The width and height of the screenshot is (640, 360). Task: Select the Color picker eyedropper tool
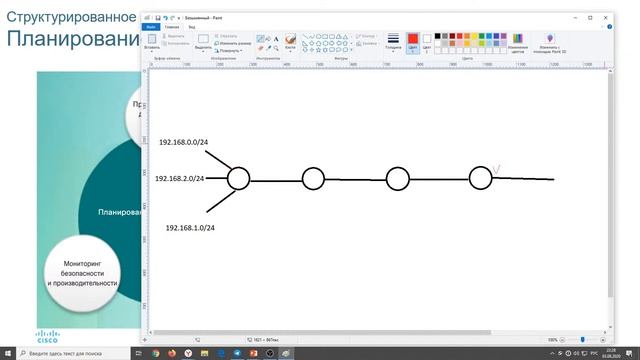pyautogui.click(x=269, y=48)
